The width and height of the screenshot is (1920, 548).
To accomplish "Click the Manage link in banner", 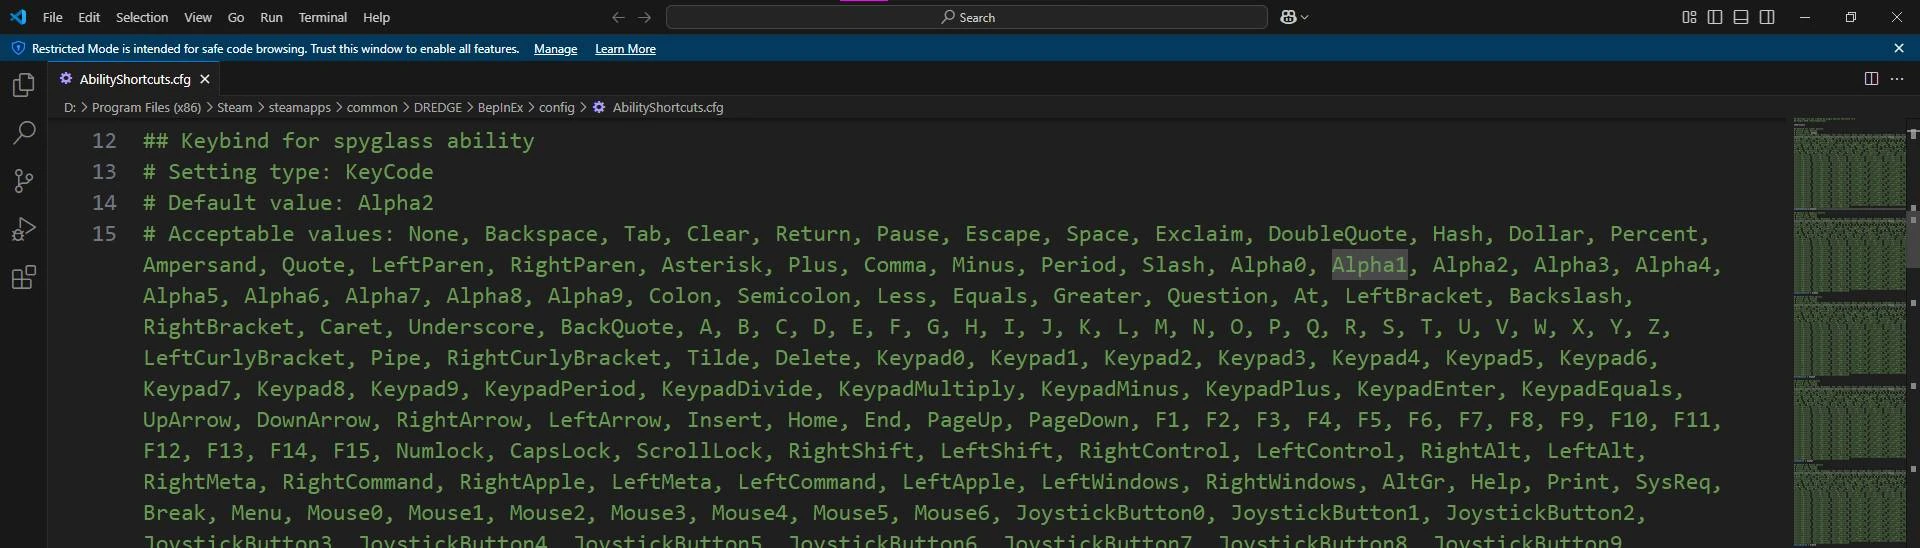I will [555, 49].
